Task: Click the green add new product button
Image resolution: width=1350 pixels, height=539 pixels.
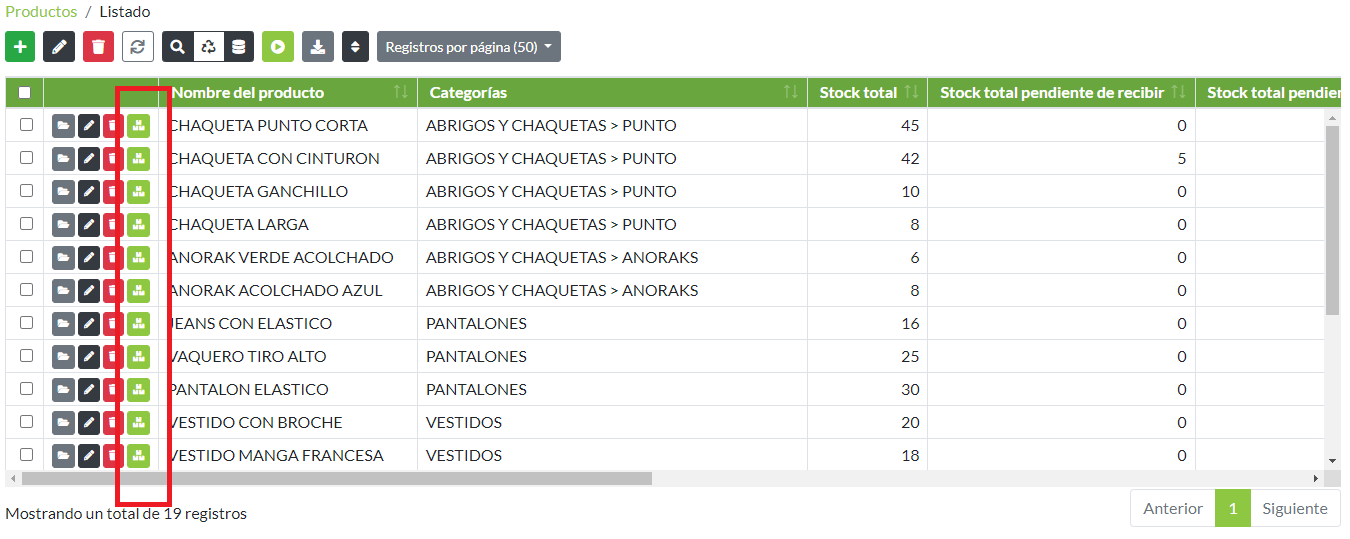Action: [x=20, y=46]
